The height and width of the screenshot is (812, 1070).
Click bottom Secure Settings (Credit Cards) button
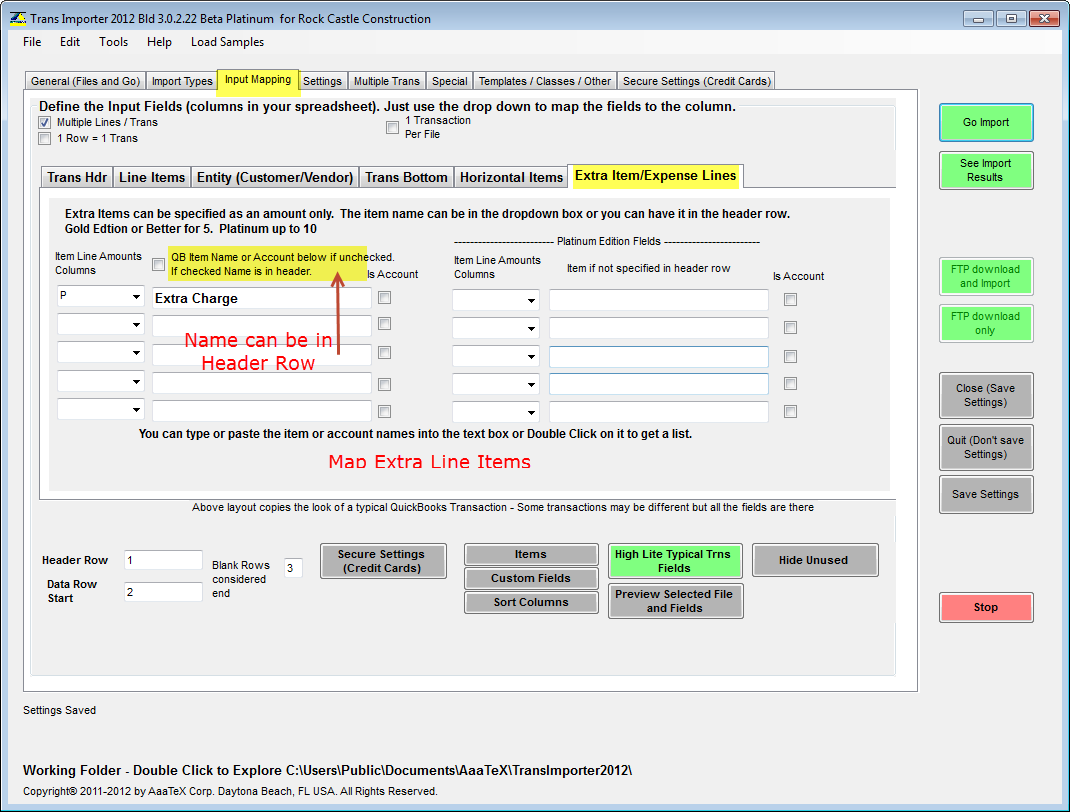(383, 561)
